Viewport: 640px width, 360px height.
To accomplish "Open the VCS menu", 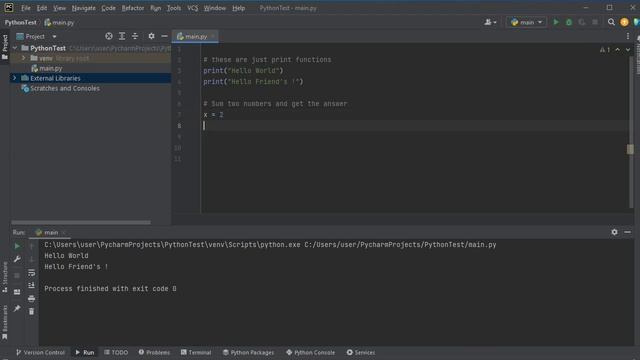I will 192,8.
